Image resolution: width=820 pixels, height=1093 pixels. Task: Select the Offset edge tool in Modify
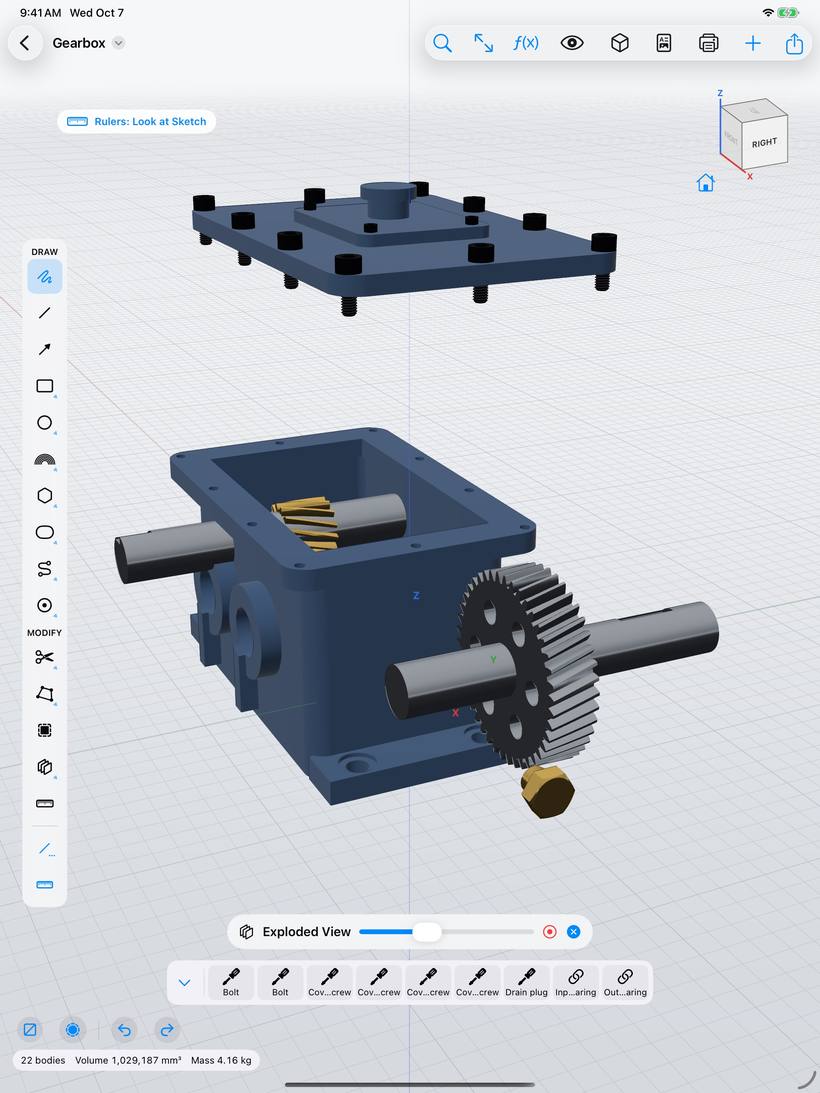pos(45,730)
